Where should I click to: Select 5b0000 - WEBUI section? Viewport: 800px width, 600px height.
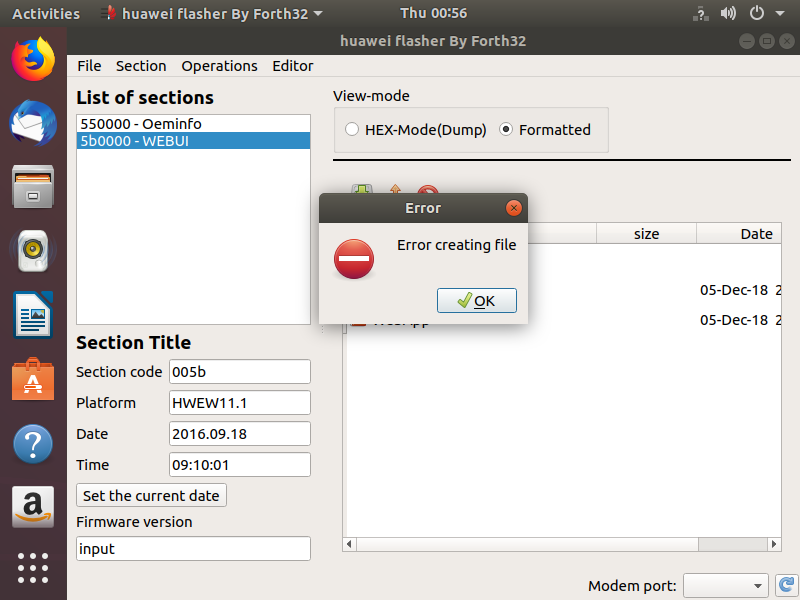(193, 141)
